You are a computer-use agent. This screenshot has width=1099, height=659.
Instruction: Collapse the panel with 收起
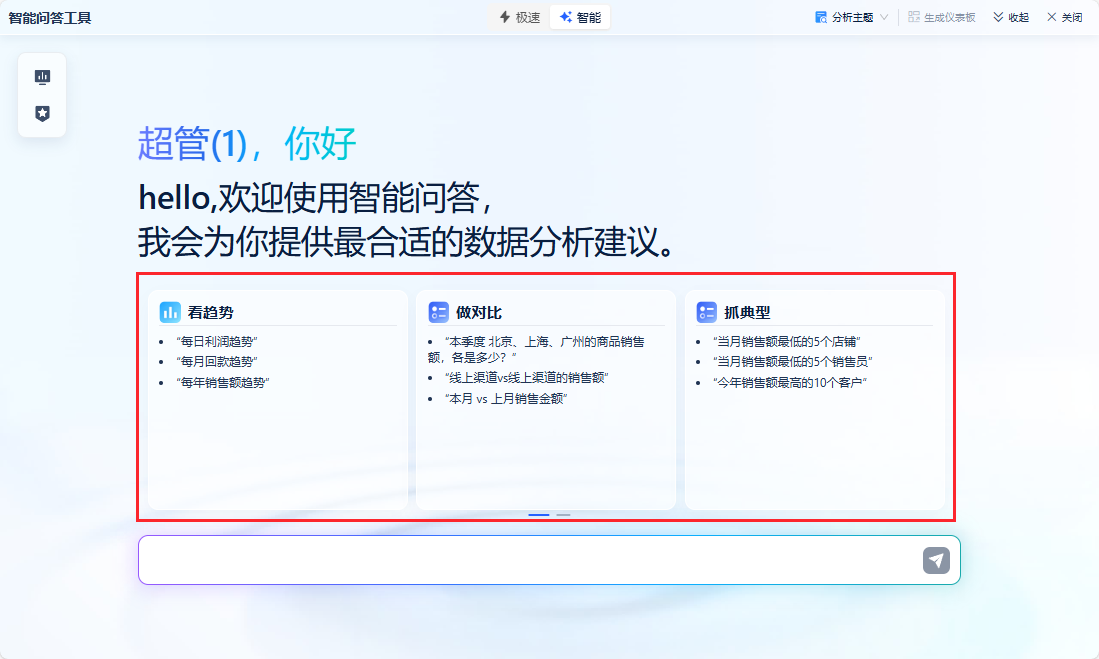(x=1011, y=17)
